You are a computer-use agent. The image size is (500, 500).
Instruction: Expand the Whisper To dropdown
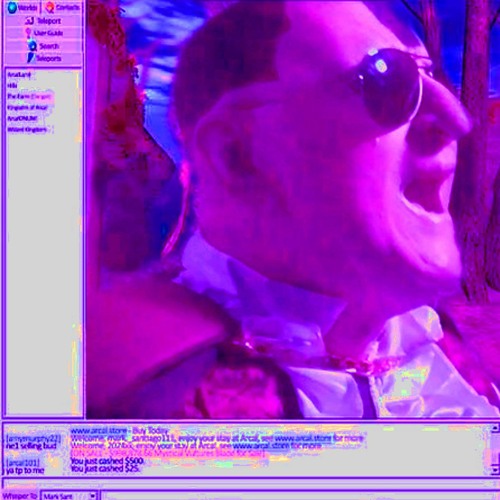click(93, 496)
